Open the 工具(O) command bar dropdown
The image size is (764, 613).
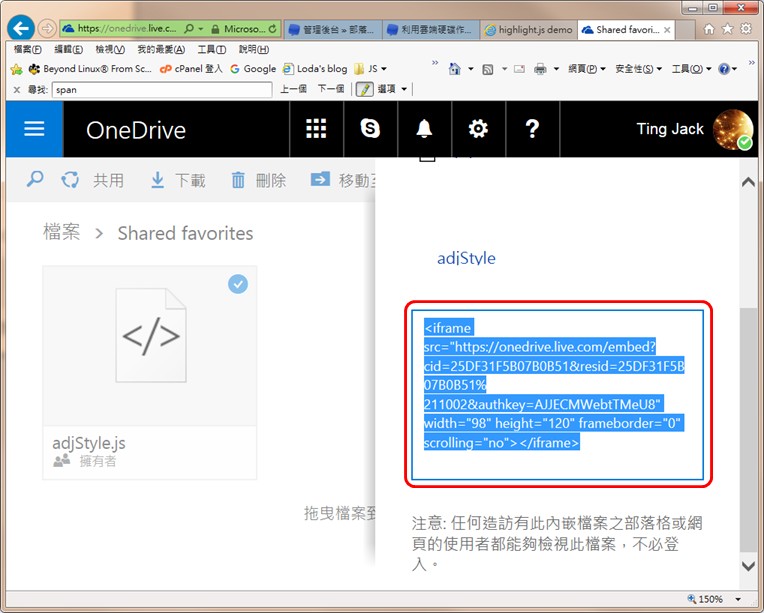[x=691, y=69]
